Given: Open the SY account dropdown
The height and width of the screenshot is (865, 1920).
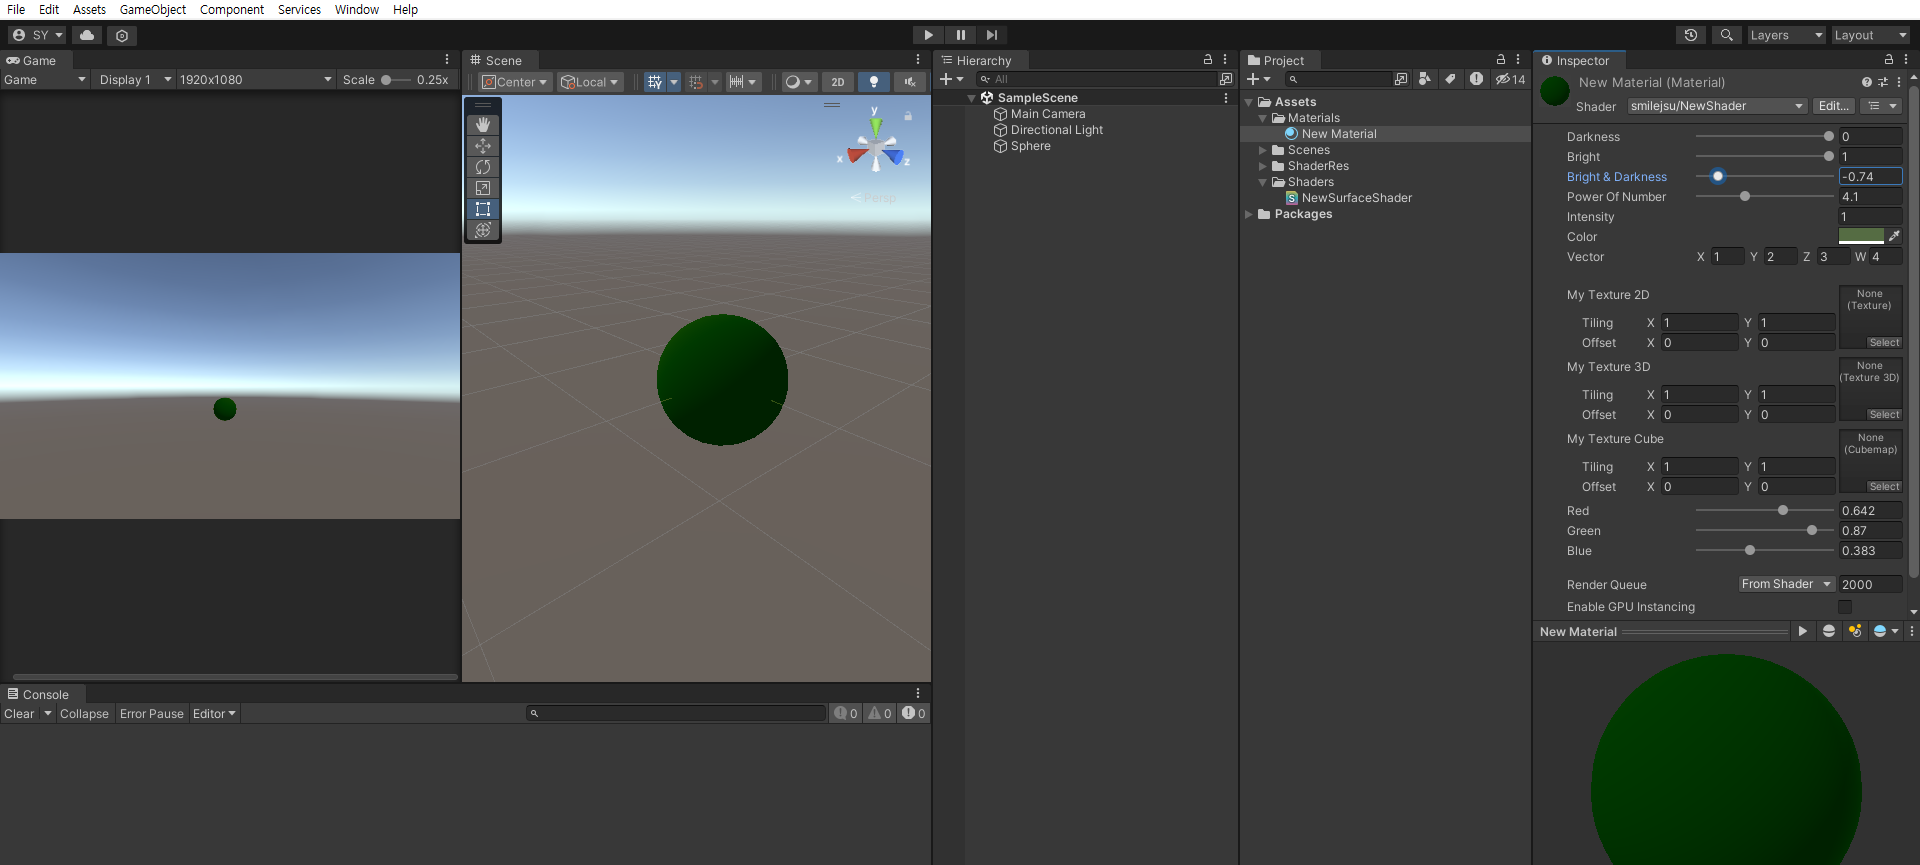Looking at the screenshot, I should coord(37,35).
